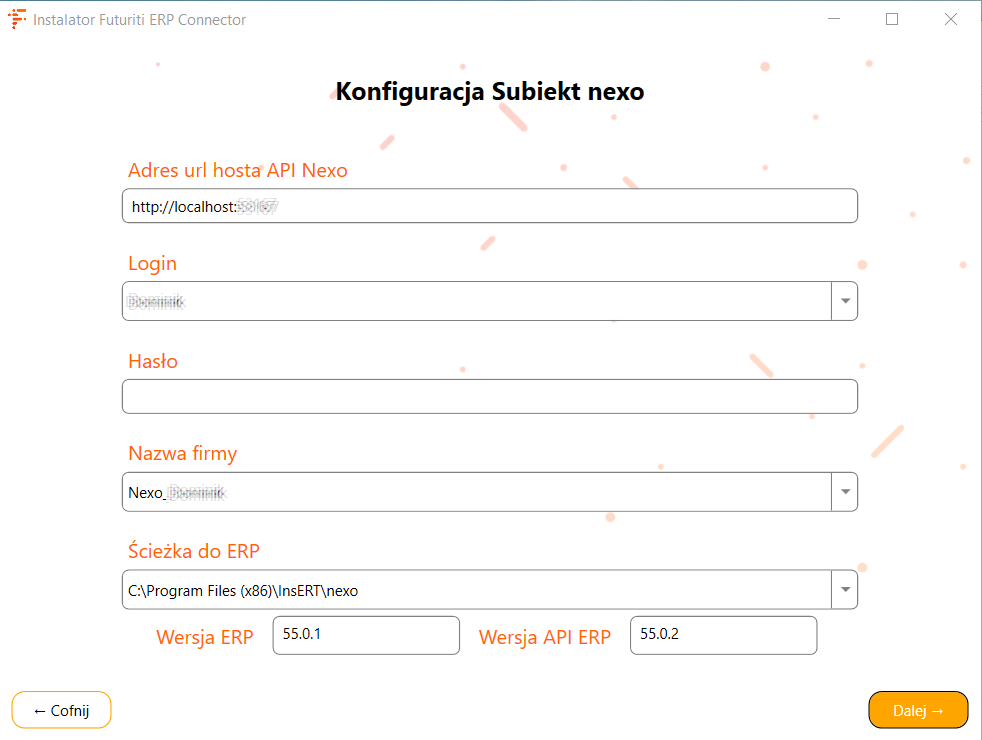Click the Nazwa firmy text area
Screen dimensions: 982x740
tap(476, 492)
